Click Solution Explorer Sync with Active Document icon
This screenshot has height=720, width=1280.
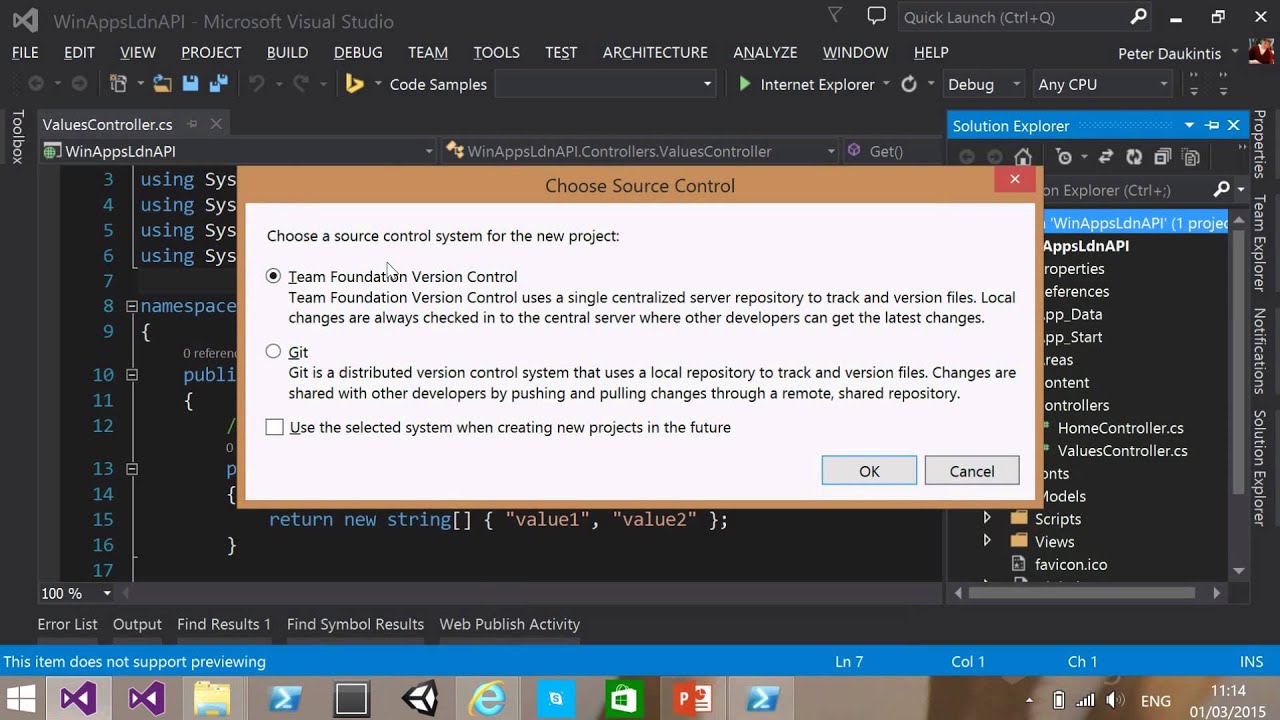[x=1106, y=157]
